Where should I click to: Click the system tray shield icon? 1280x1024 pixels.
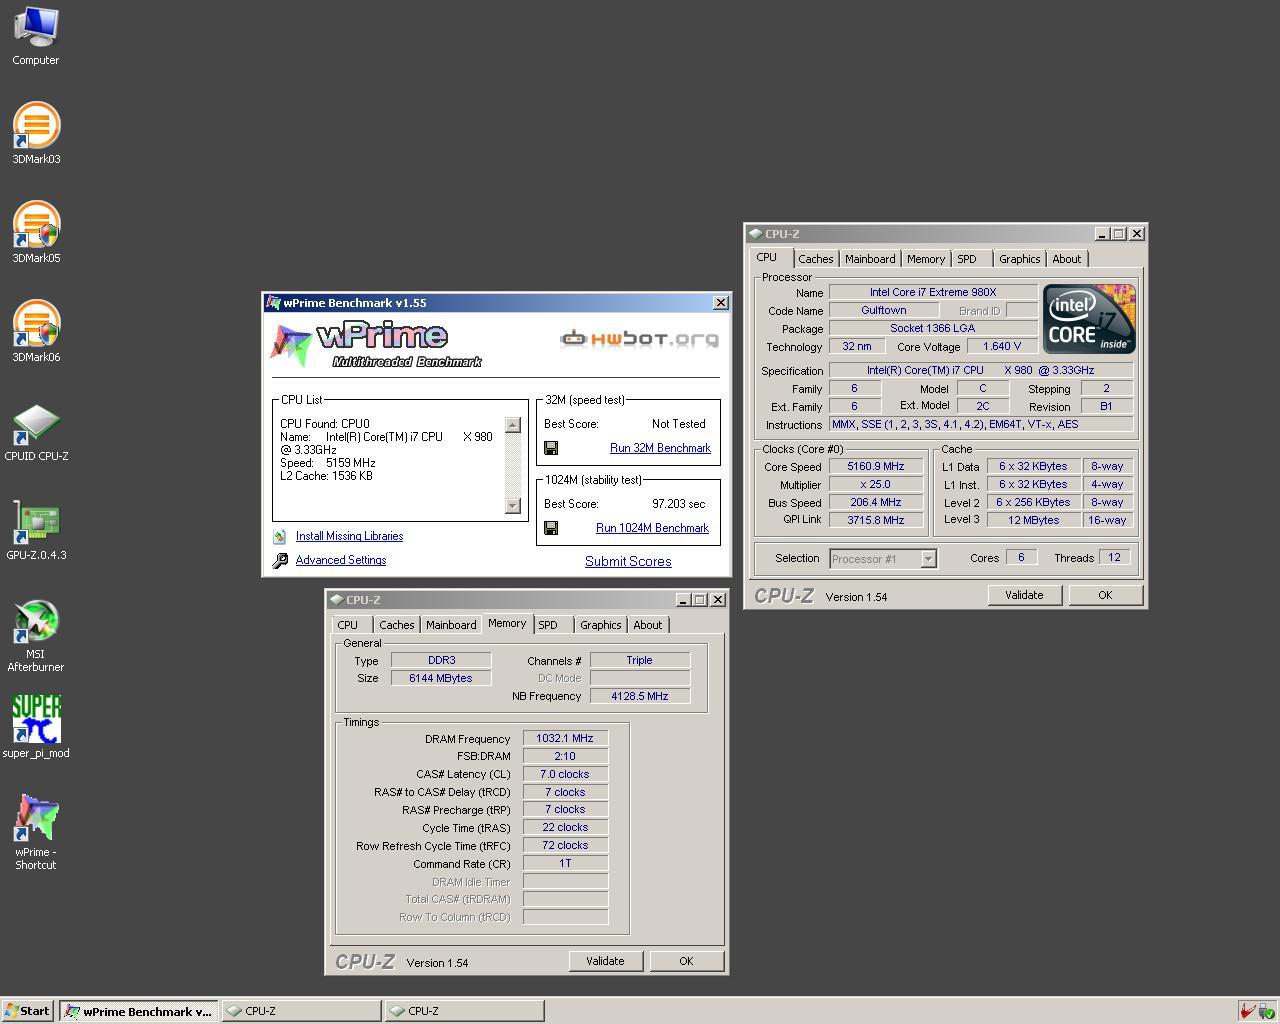(x=1267, y=1011)
